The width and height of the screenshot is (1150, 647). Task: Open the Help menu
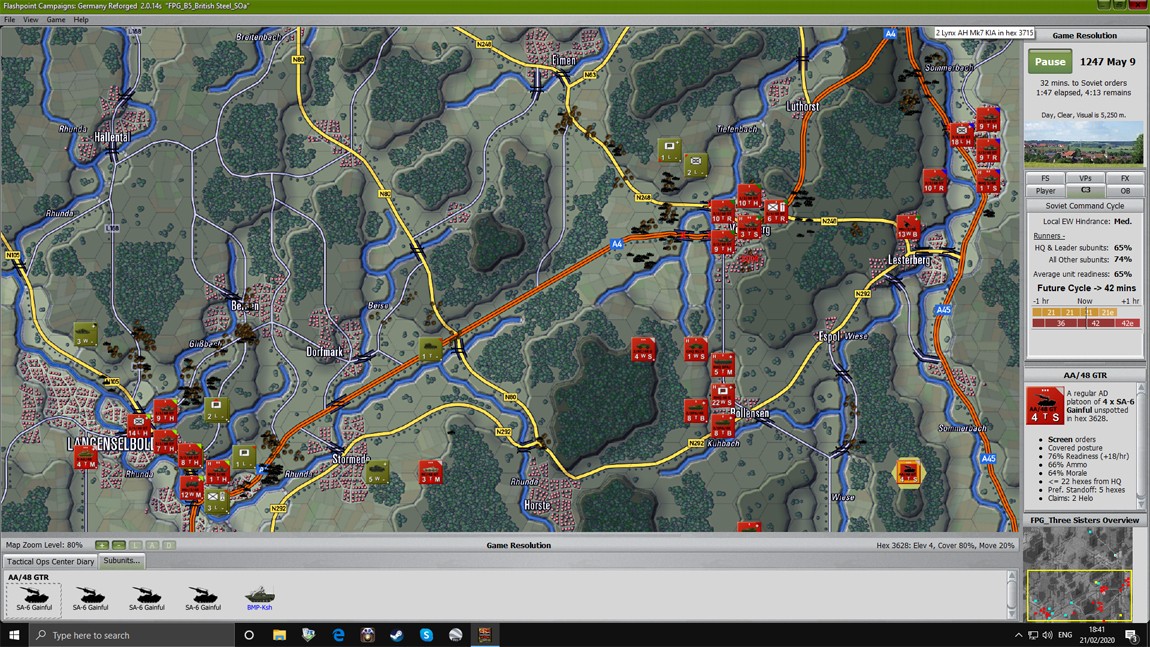click(81, 20)
